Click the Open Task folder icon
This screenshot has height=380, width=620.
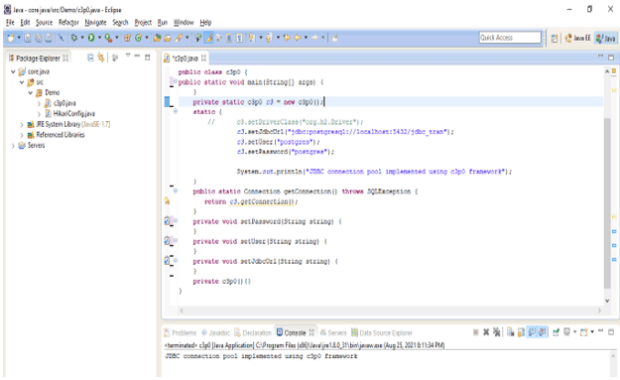(x=167, y=38)
